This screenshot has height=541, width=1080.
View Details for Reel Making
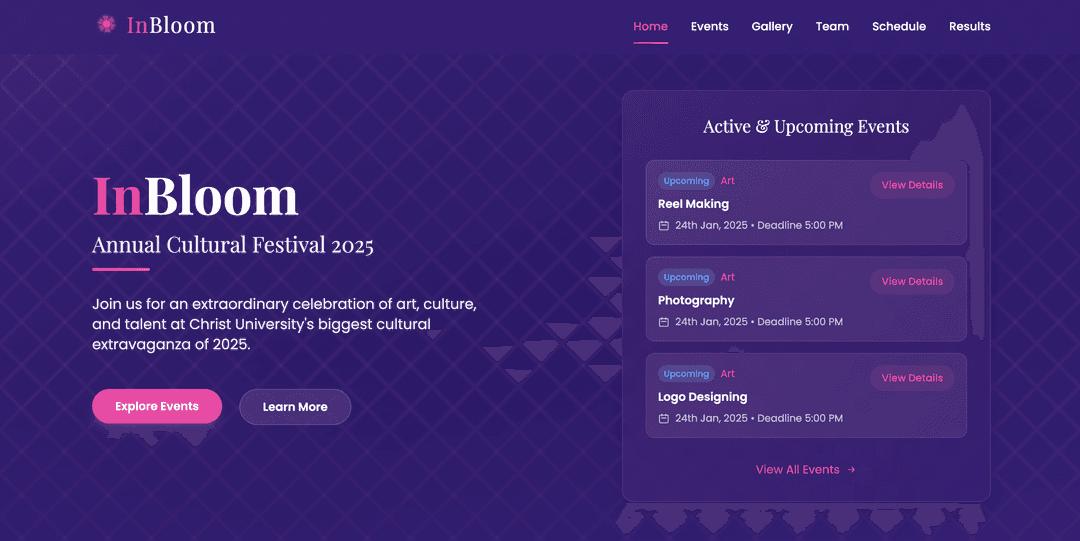coord(912,185)
